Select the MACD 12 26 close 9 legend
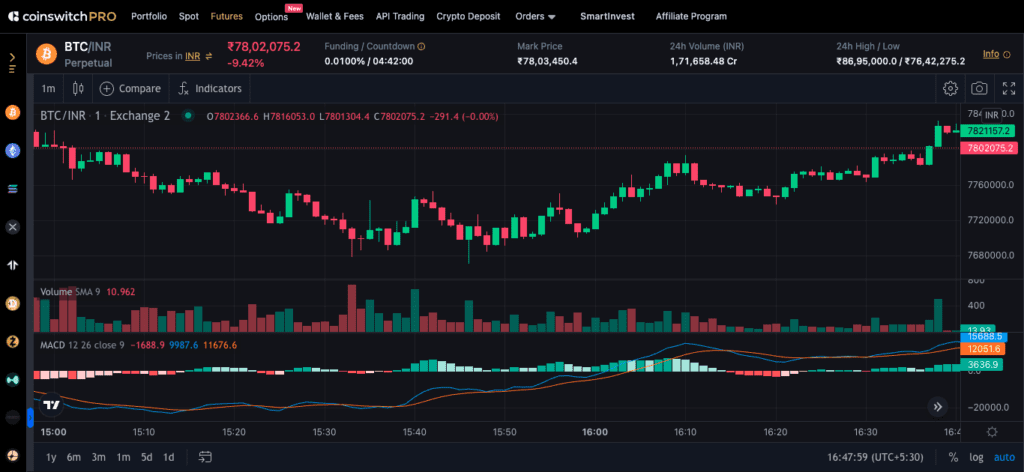Viewport: 1024px width, 472px height. pos(82,345)
